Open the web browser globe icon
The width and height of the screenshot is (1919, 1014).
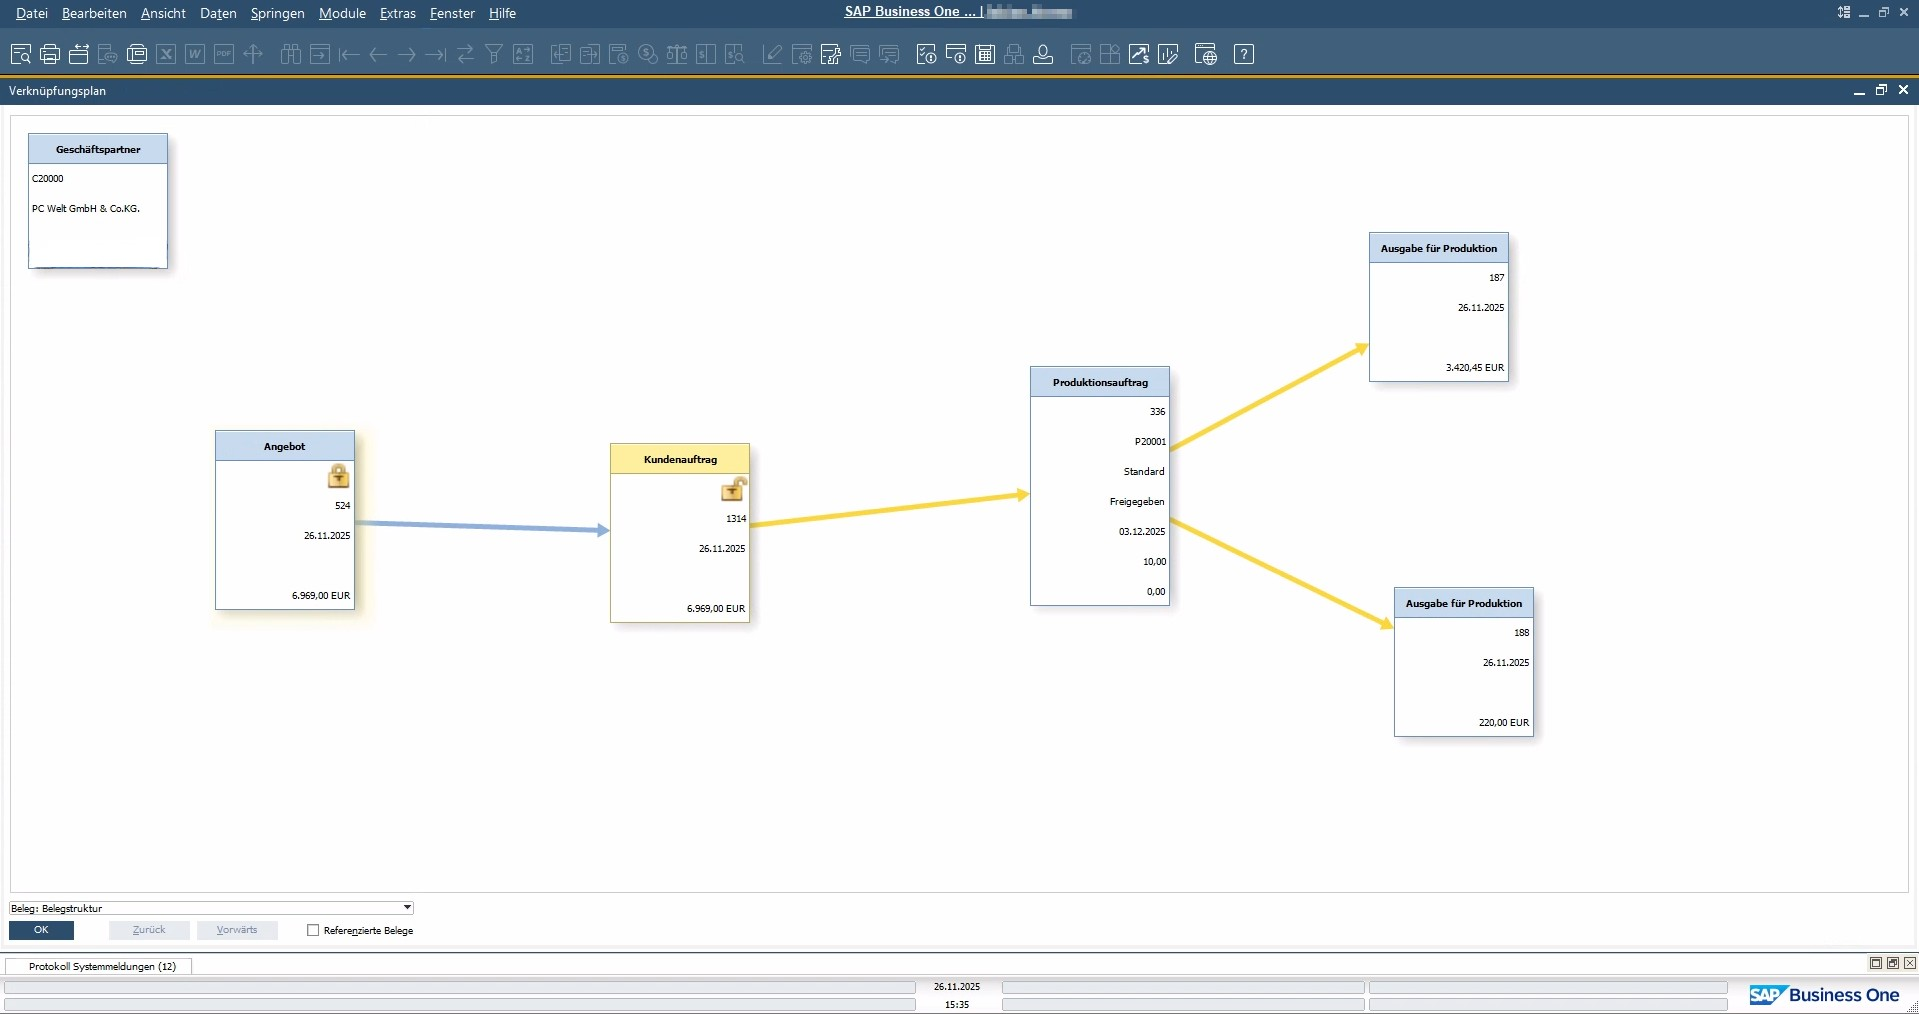pyautogui.click(x=1206, y=54)
